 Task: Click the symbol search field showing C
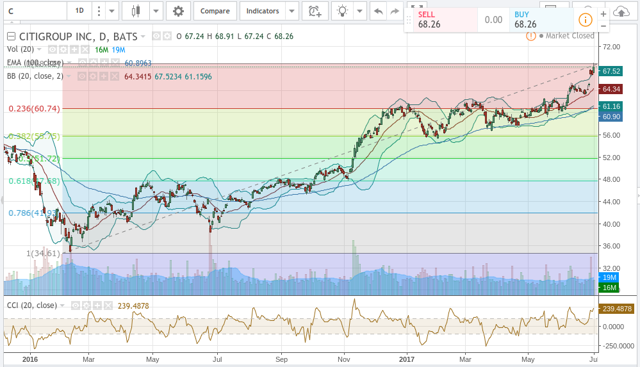(x=36, y=11)
